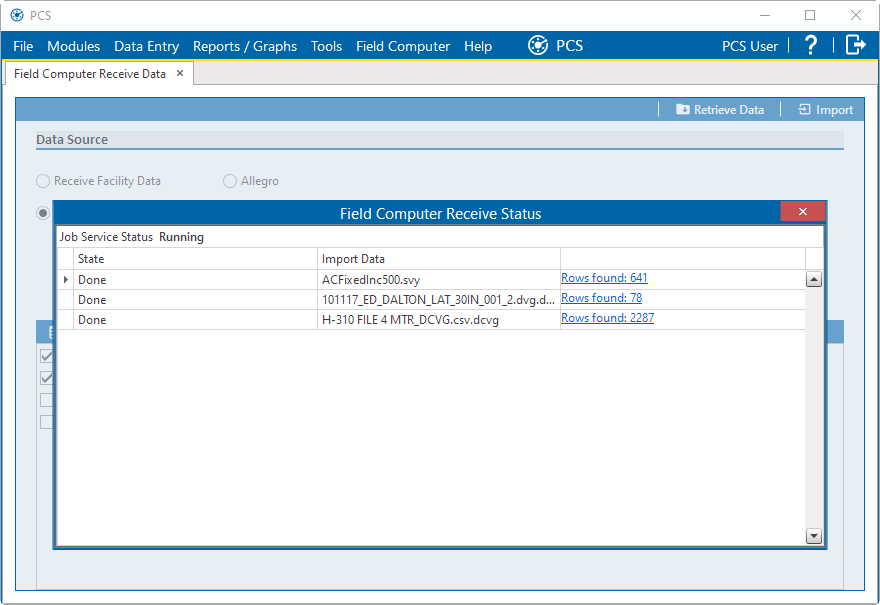Open the Modules menu
Screen dimensions: 880x605
click(x=73, y=46)
